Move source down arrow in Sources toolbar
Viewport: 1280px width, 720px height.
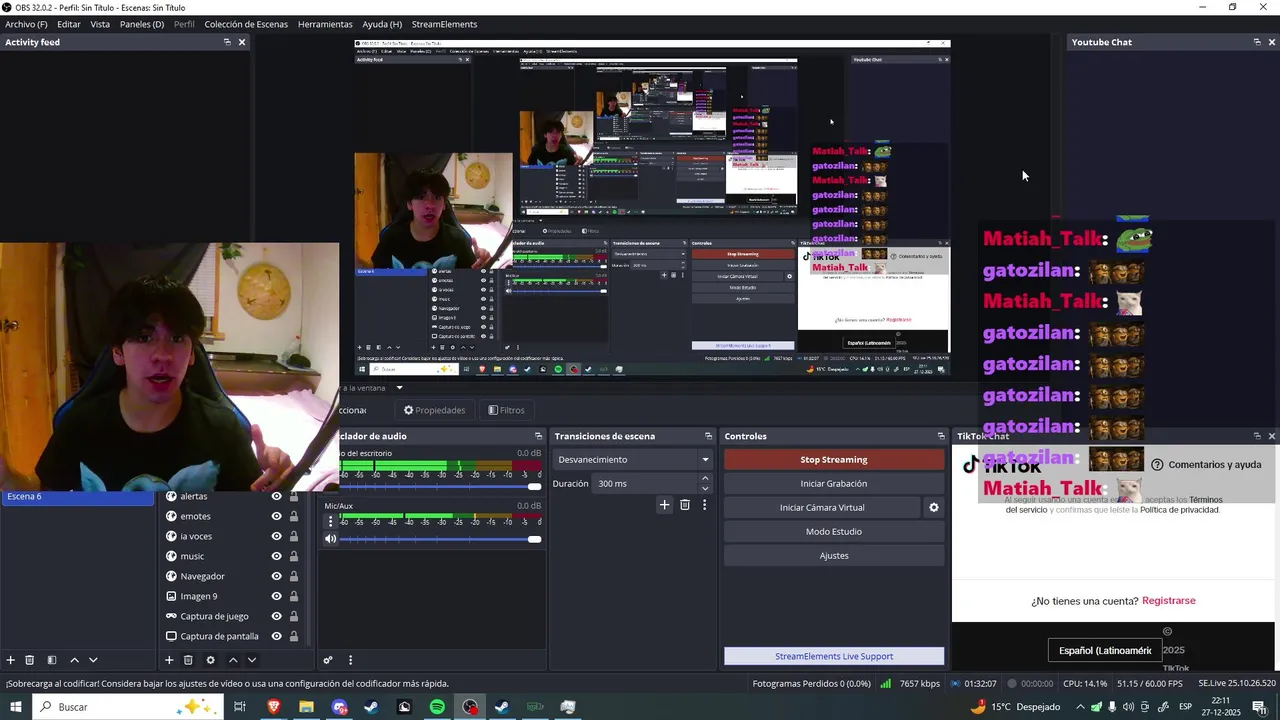pyautogui.click(x=252, y=660)
